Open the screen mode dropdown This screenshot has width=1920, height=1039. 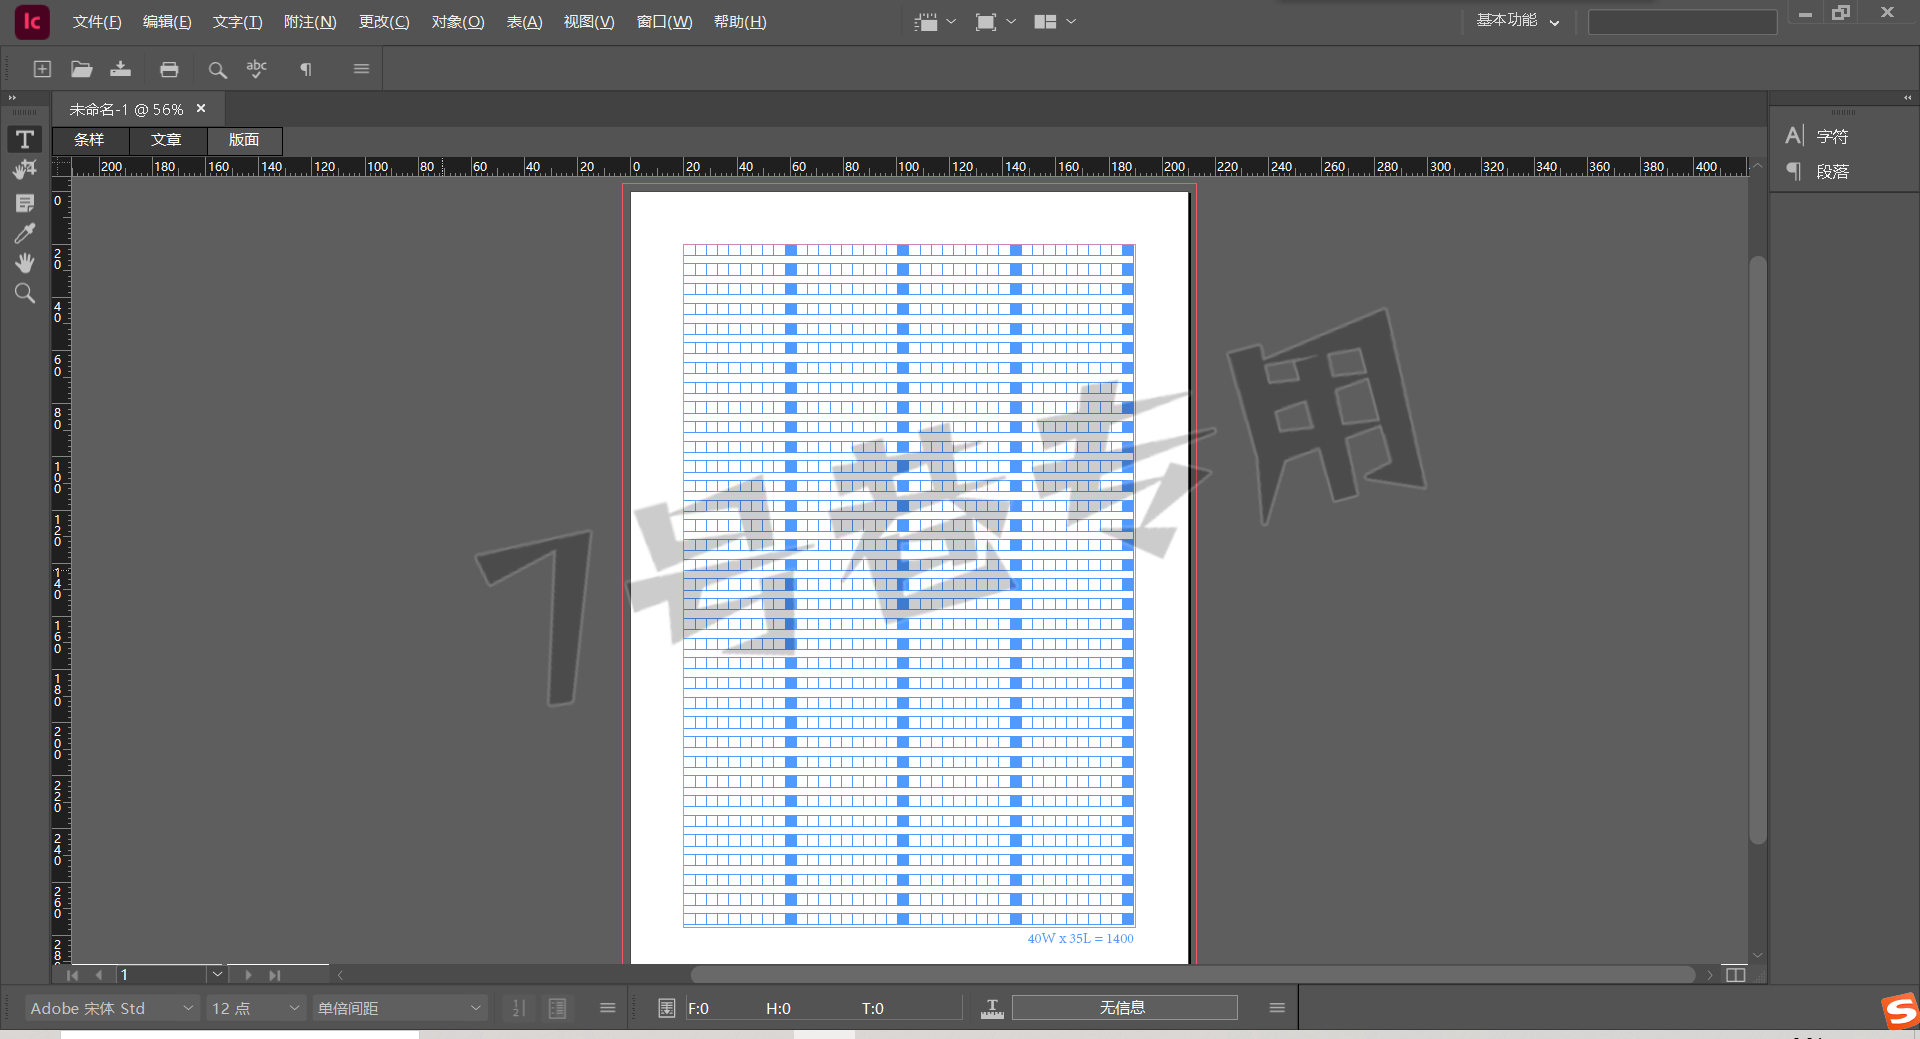tap(995, 21)
